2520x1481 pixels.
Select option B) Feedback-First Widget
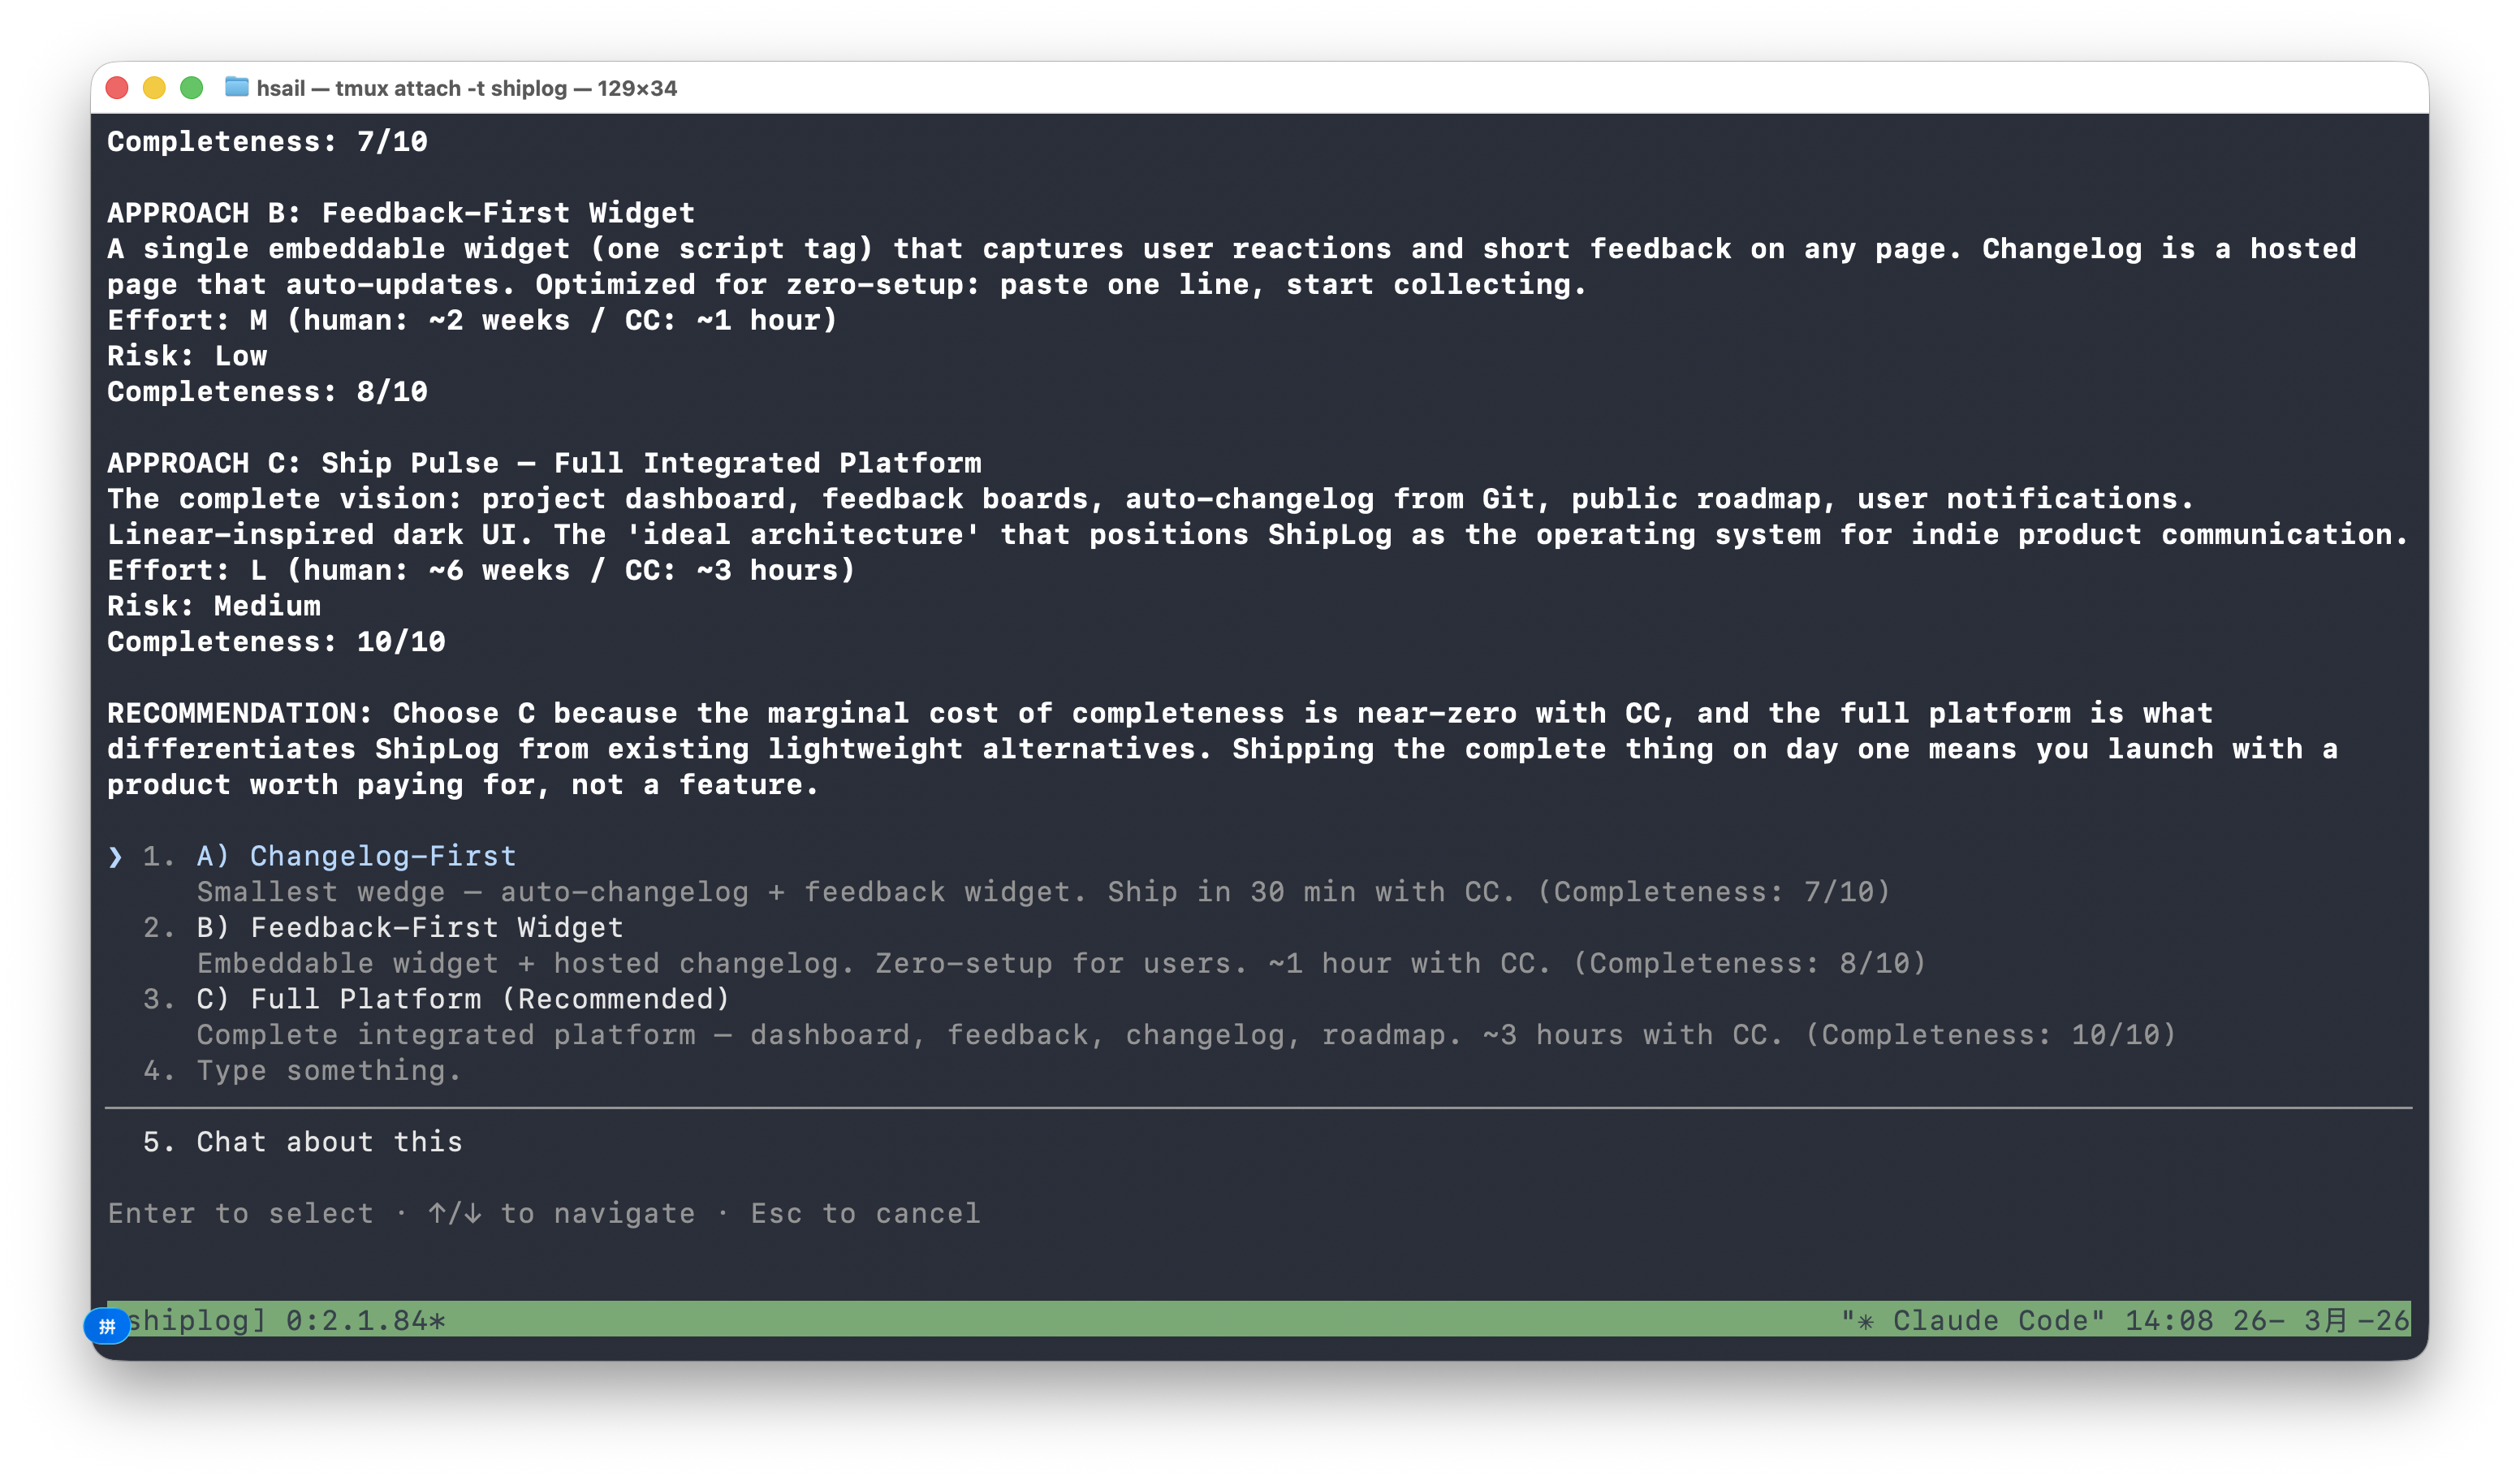(410, 927)
